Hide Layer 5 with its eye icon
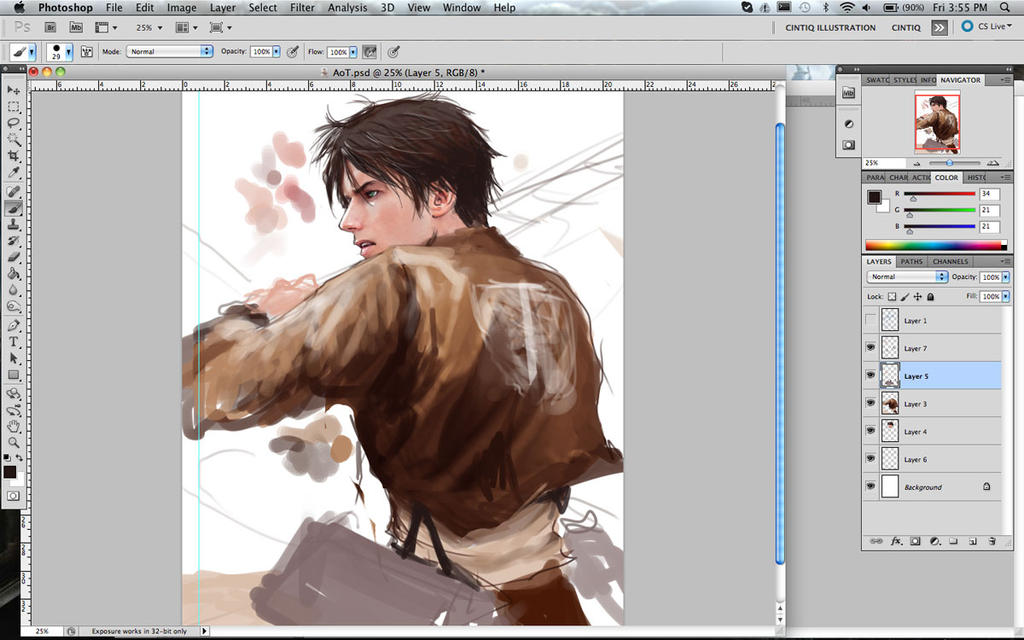Screen dimensions: 1024x640 coord(870,376)
